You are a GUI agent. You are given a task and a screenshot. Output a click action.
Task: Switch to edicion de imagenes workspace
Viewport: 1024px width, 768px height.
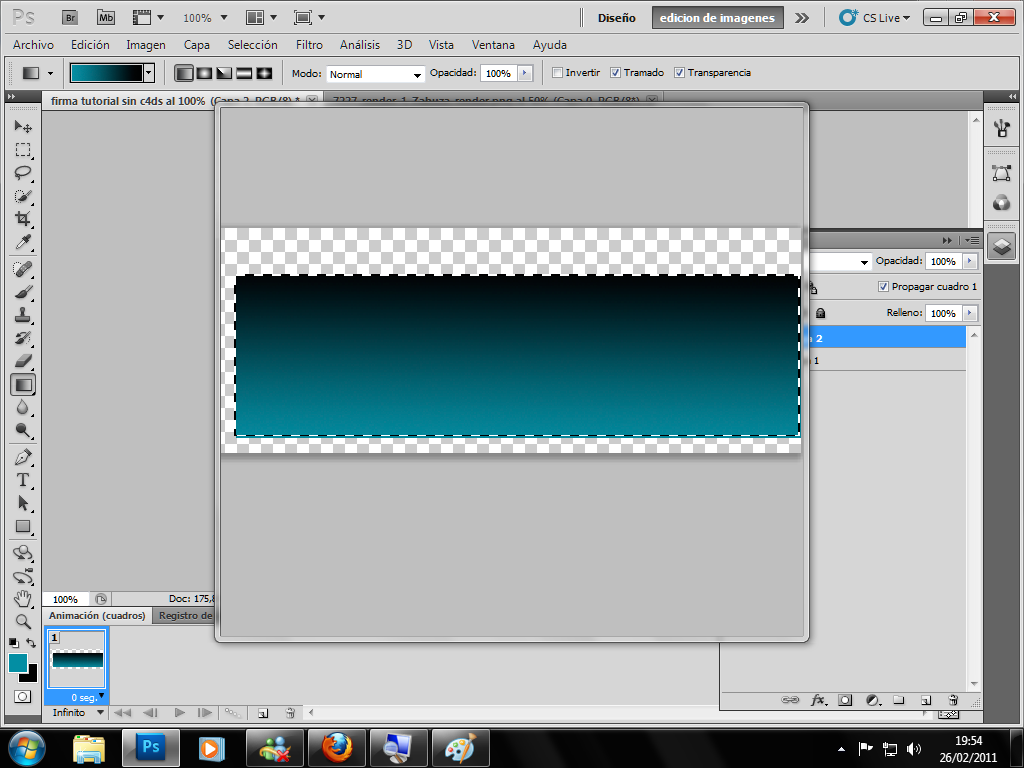[x=717, y=18]
